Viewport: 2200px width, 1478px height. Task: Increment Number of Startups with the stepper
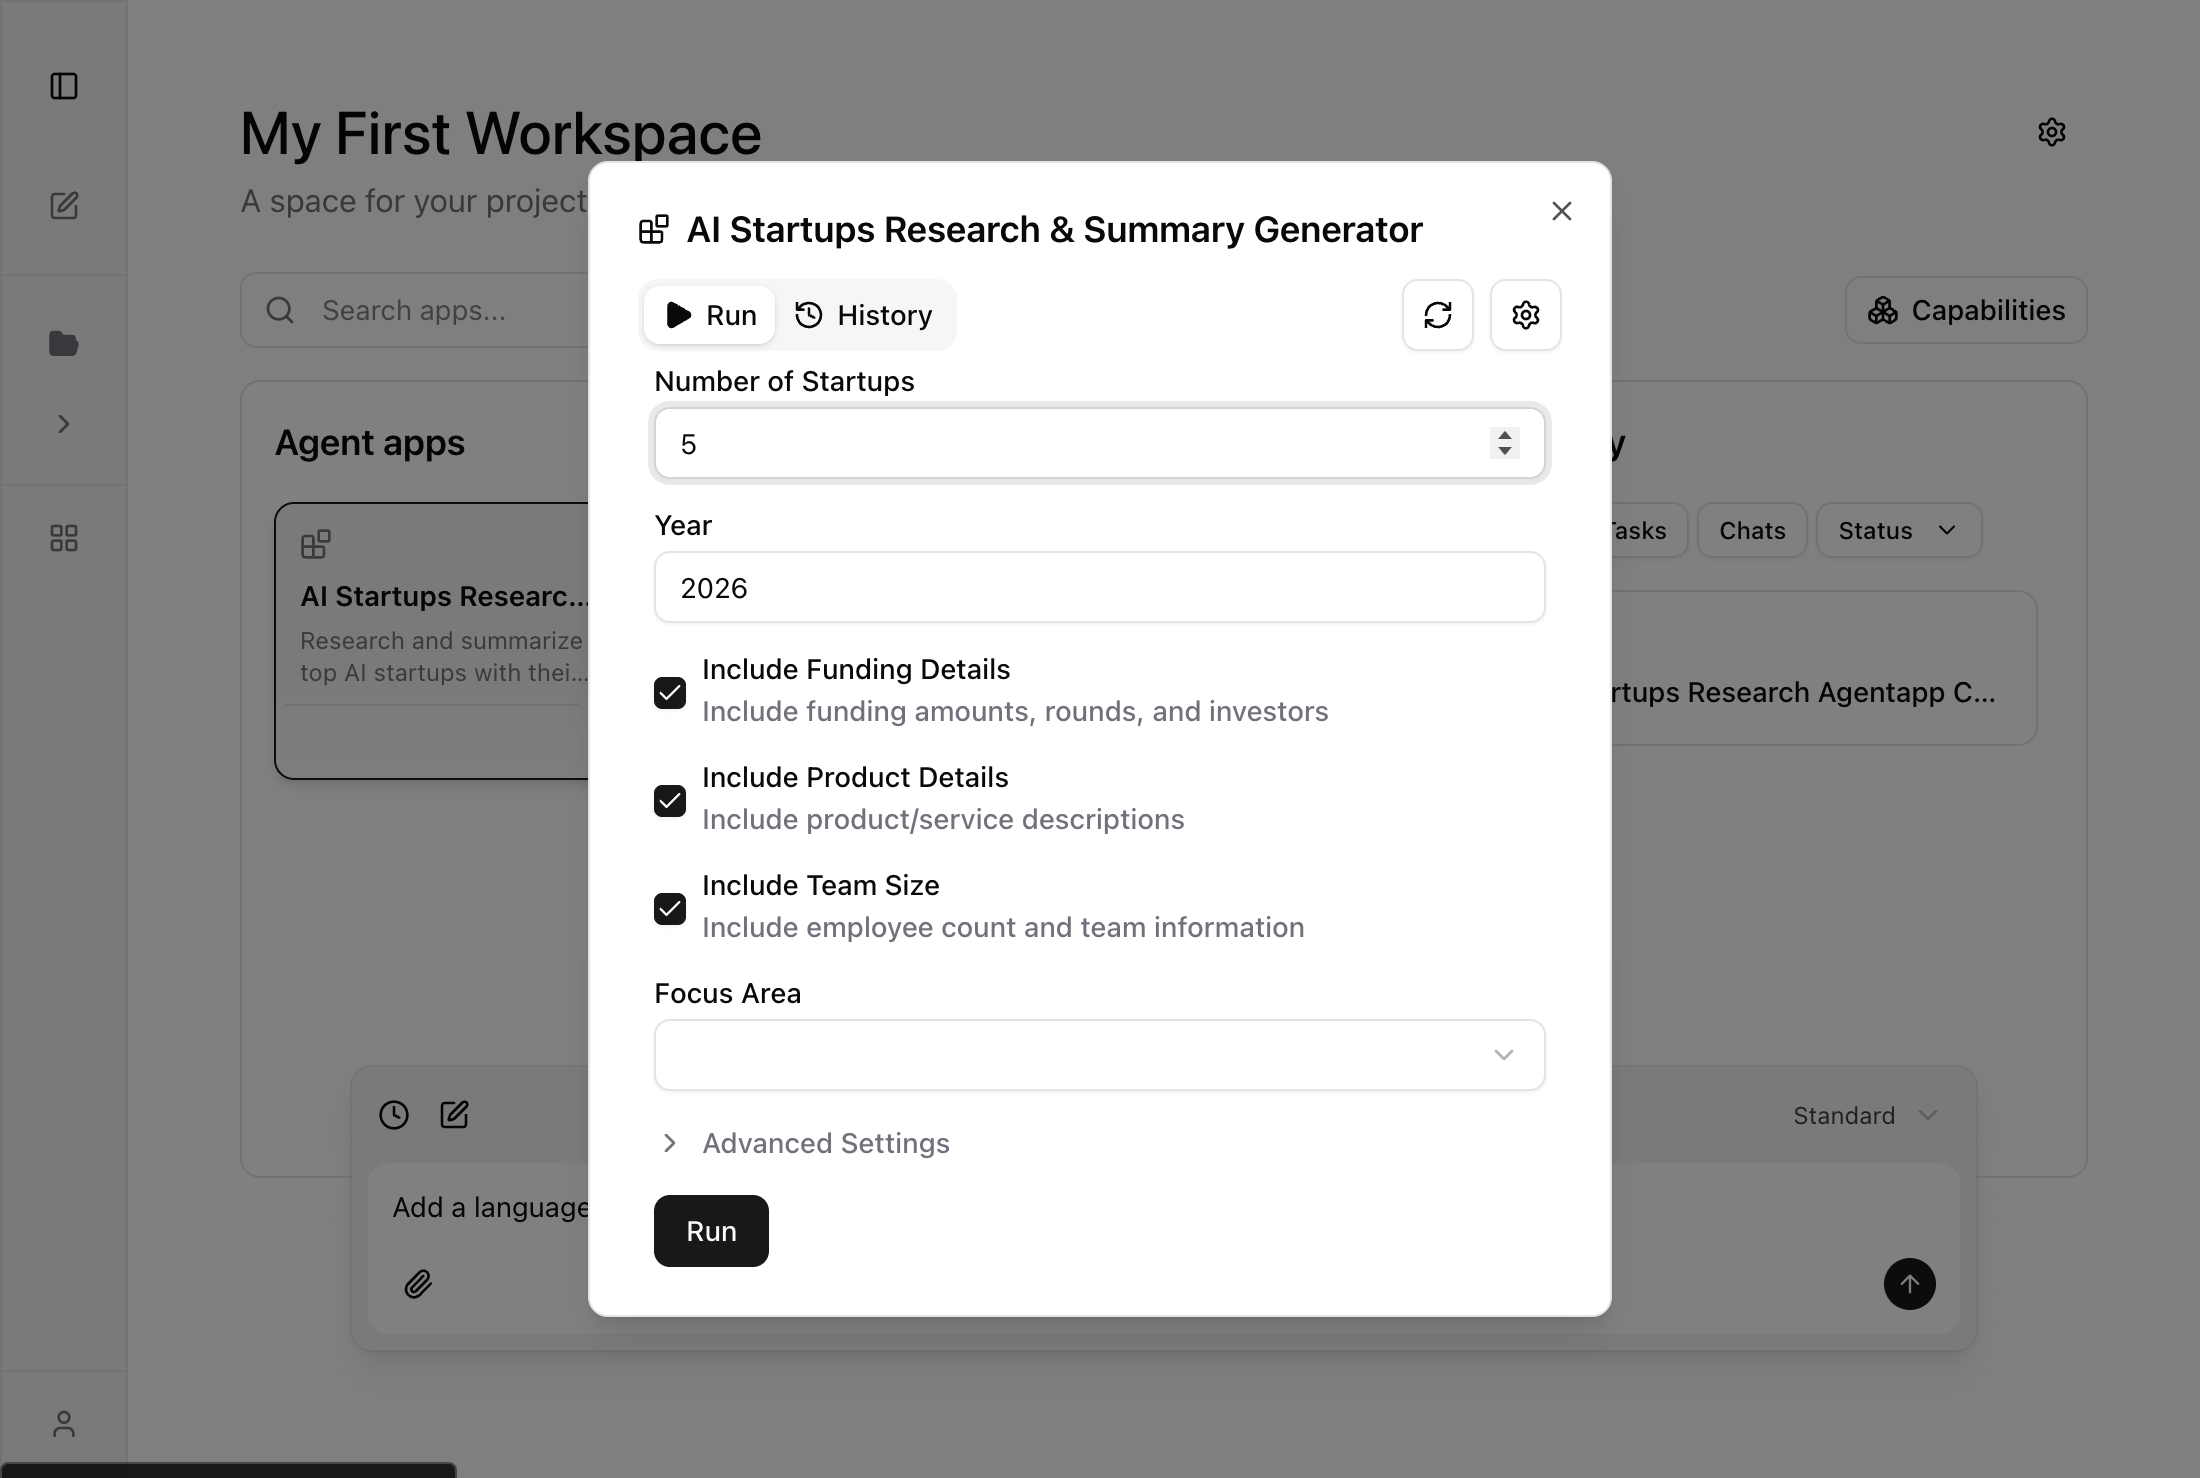1504,436
